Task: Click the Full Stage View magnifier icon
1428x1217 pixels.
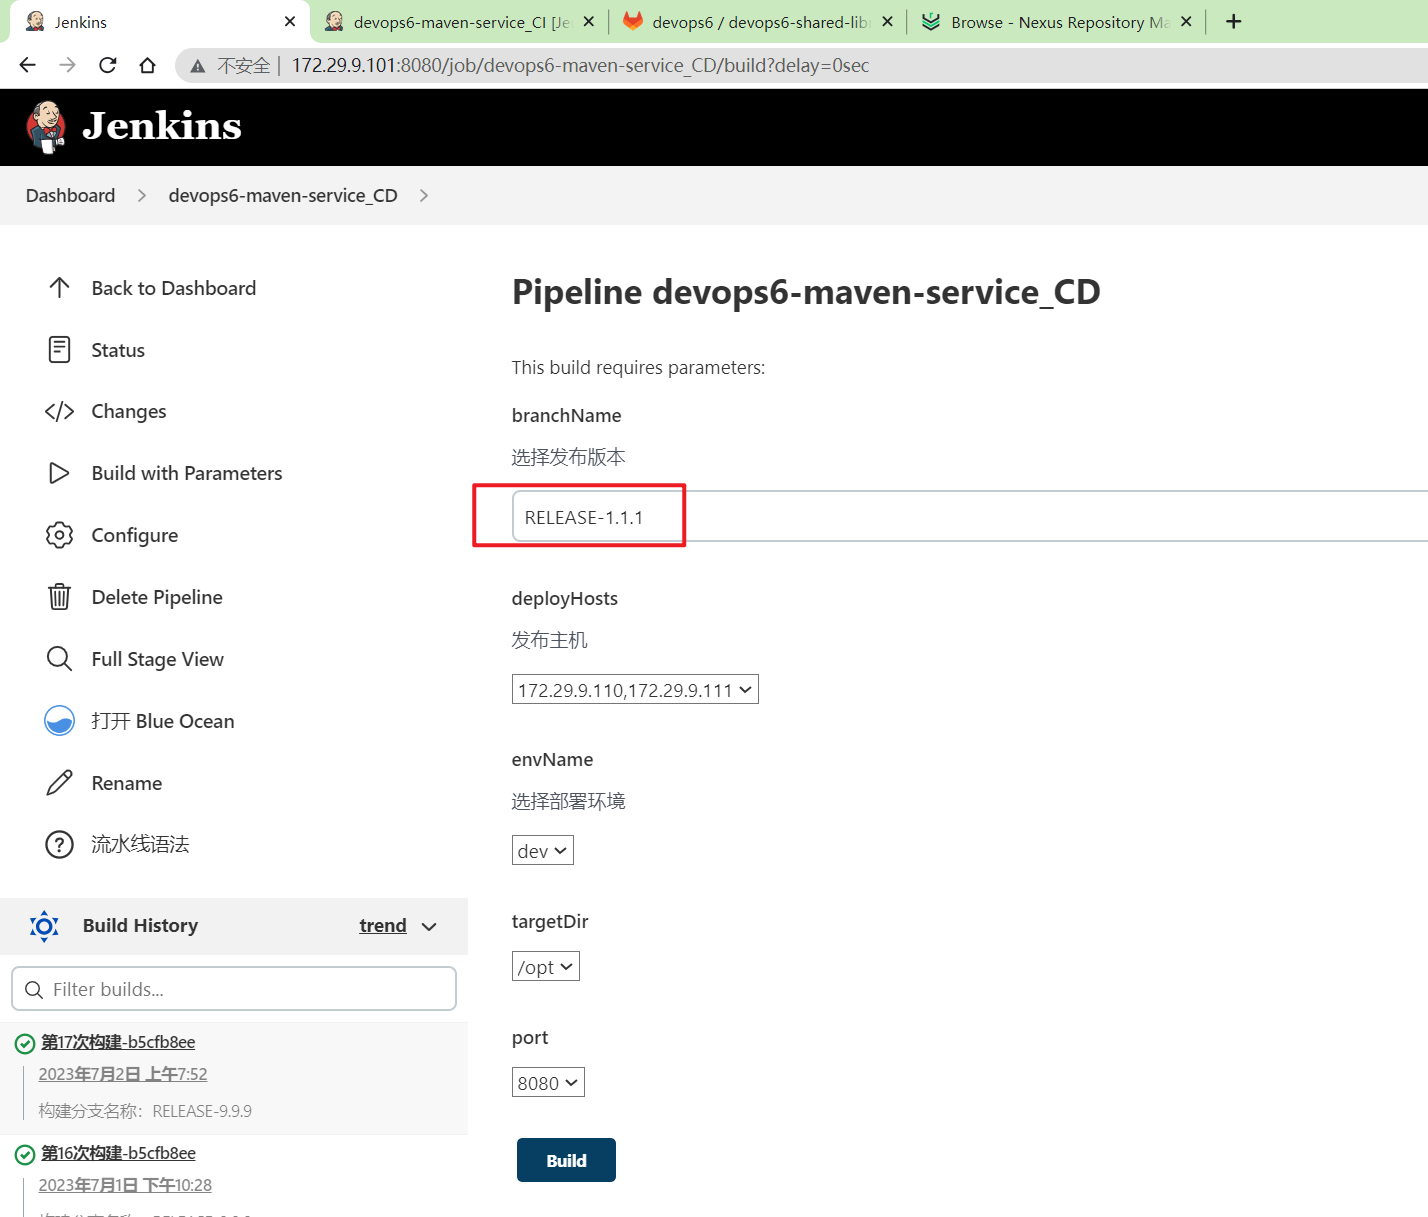Action: point(59,659)
